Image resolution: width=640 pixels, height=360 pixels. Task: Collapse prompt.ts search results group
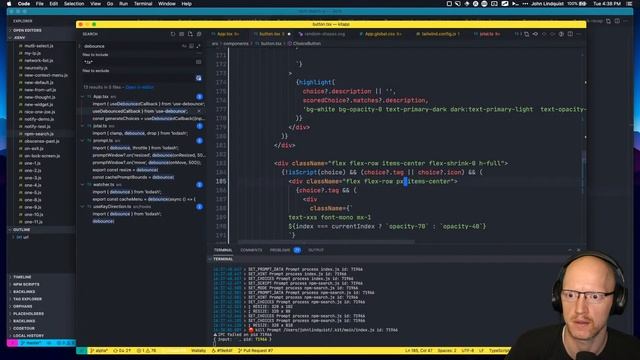tap(83, 140)
